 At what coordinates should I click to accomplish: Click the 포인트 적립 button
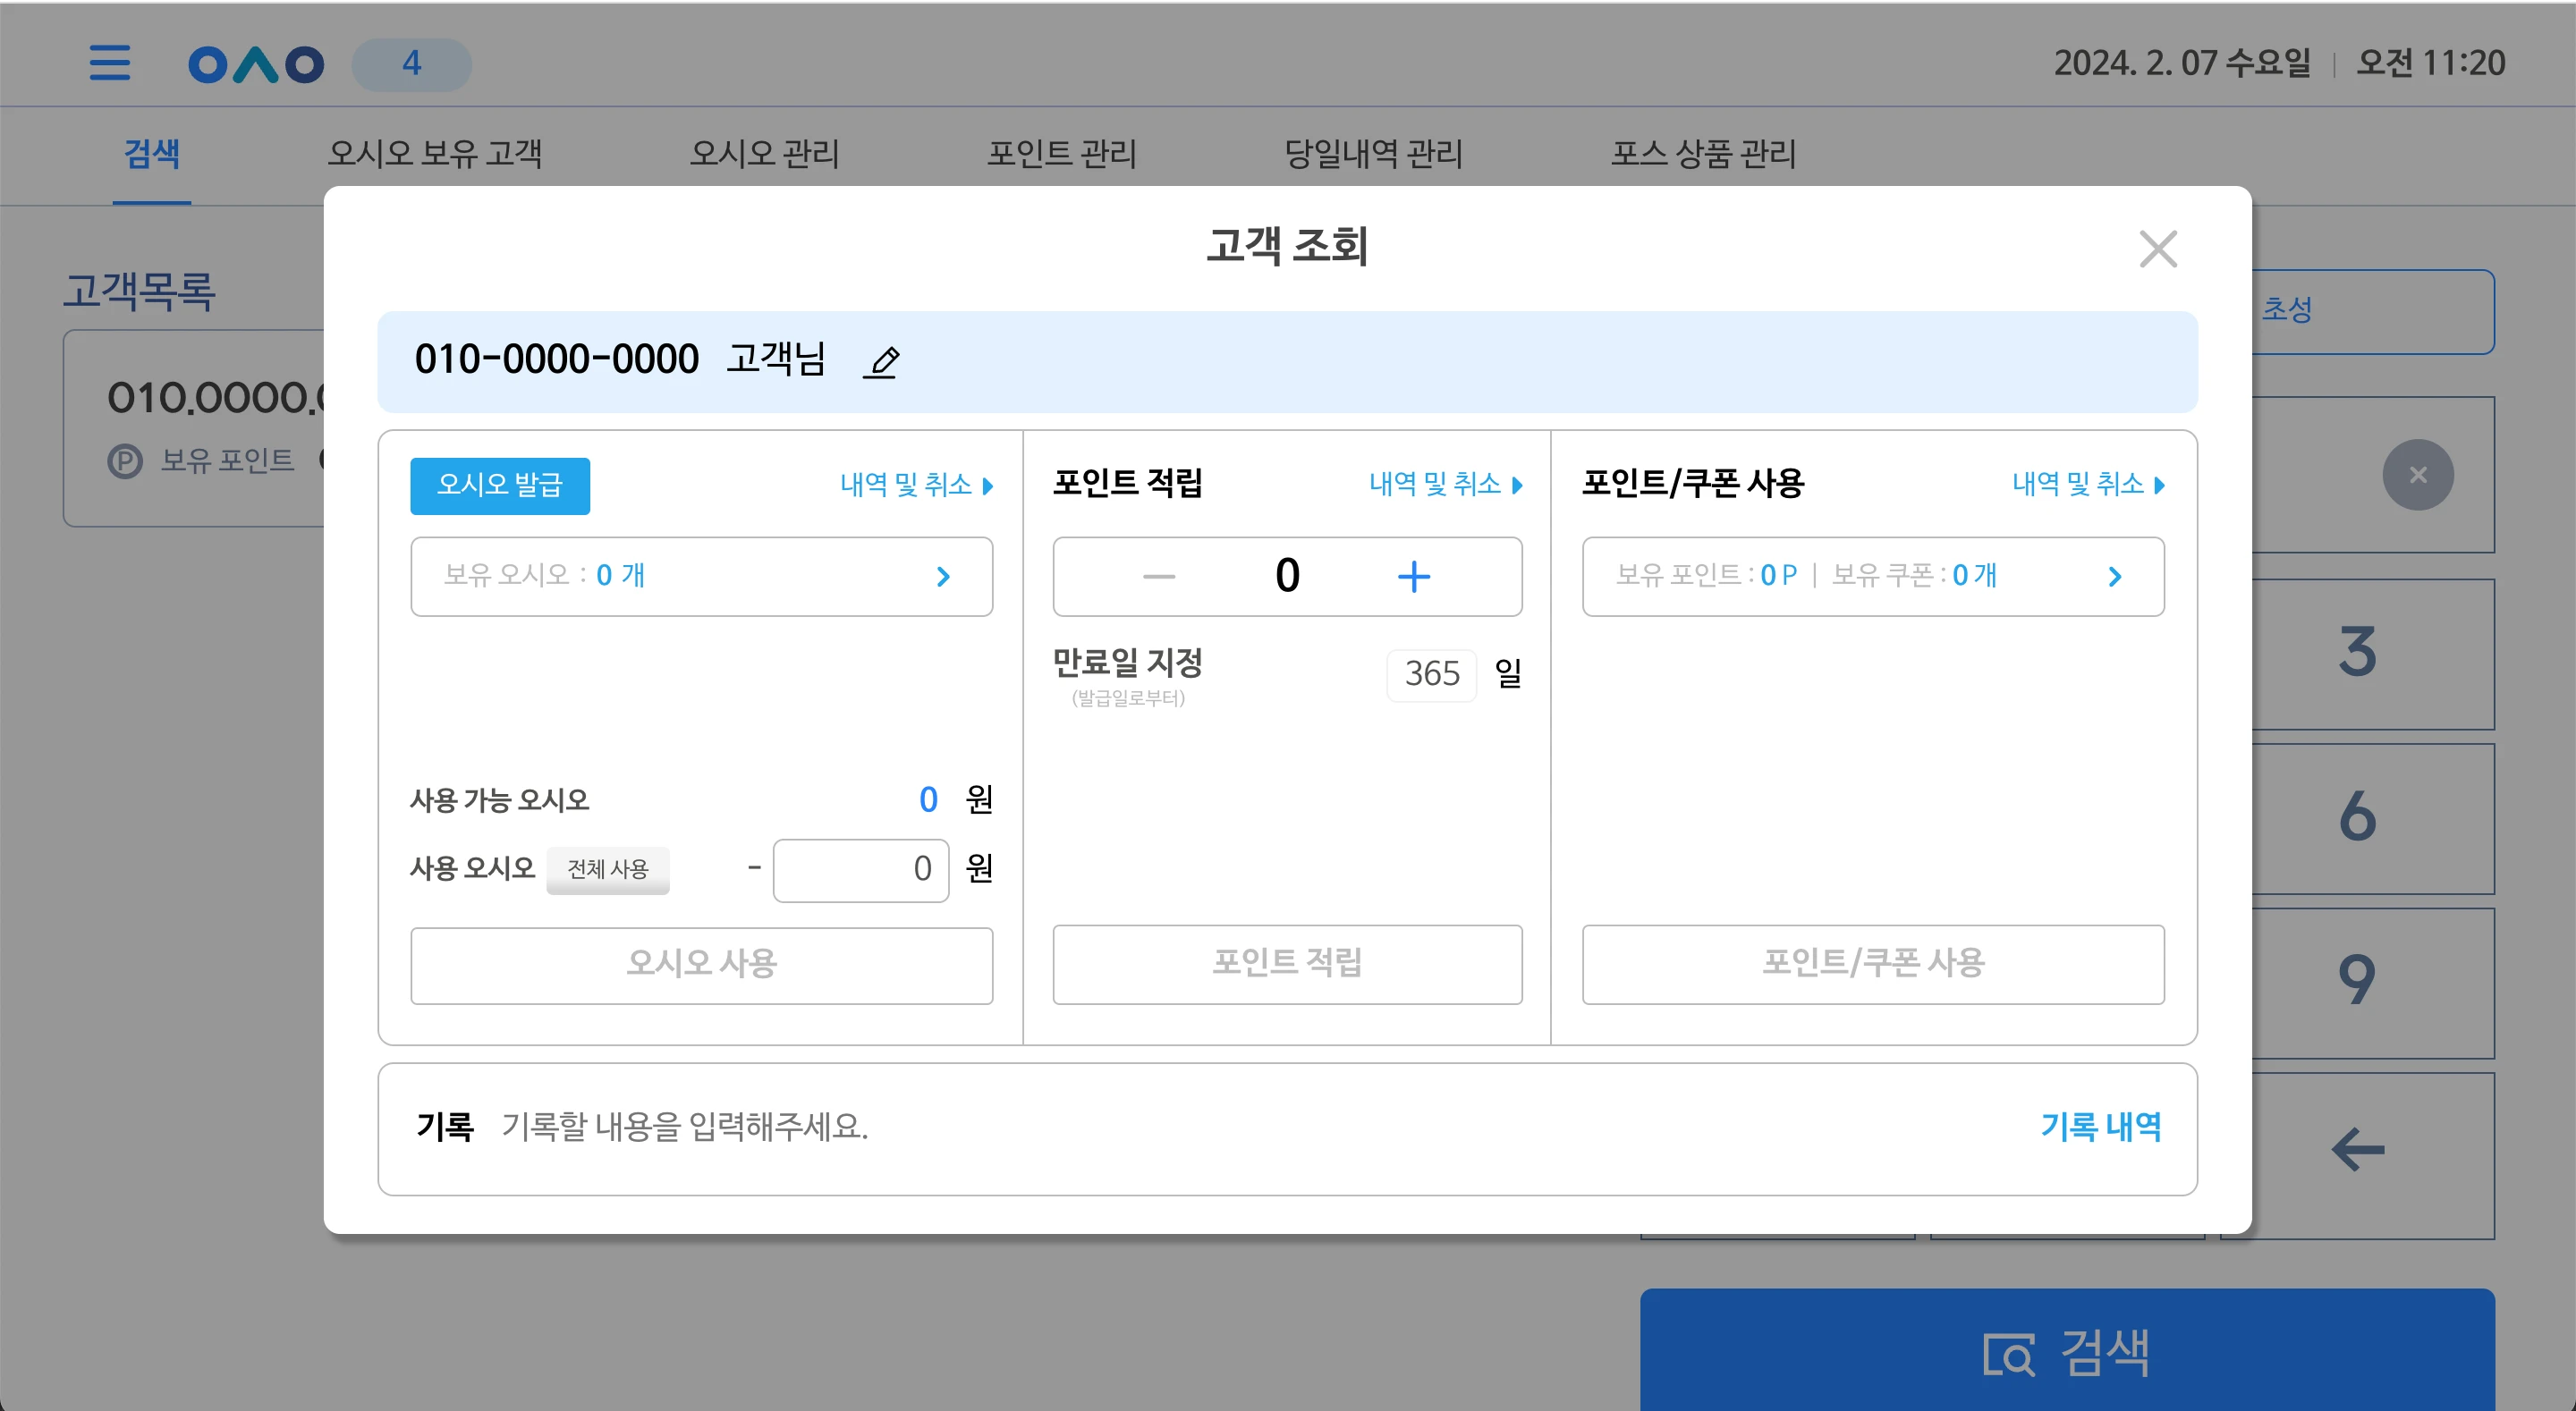tap(1287, 963)
